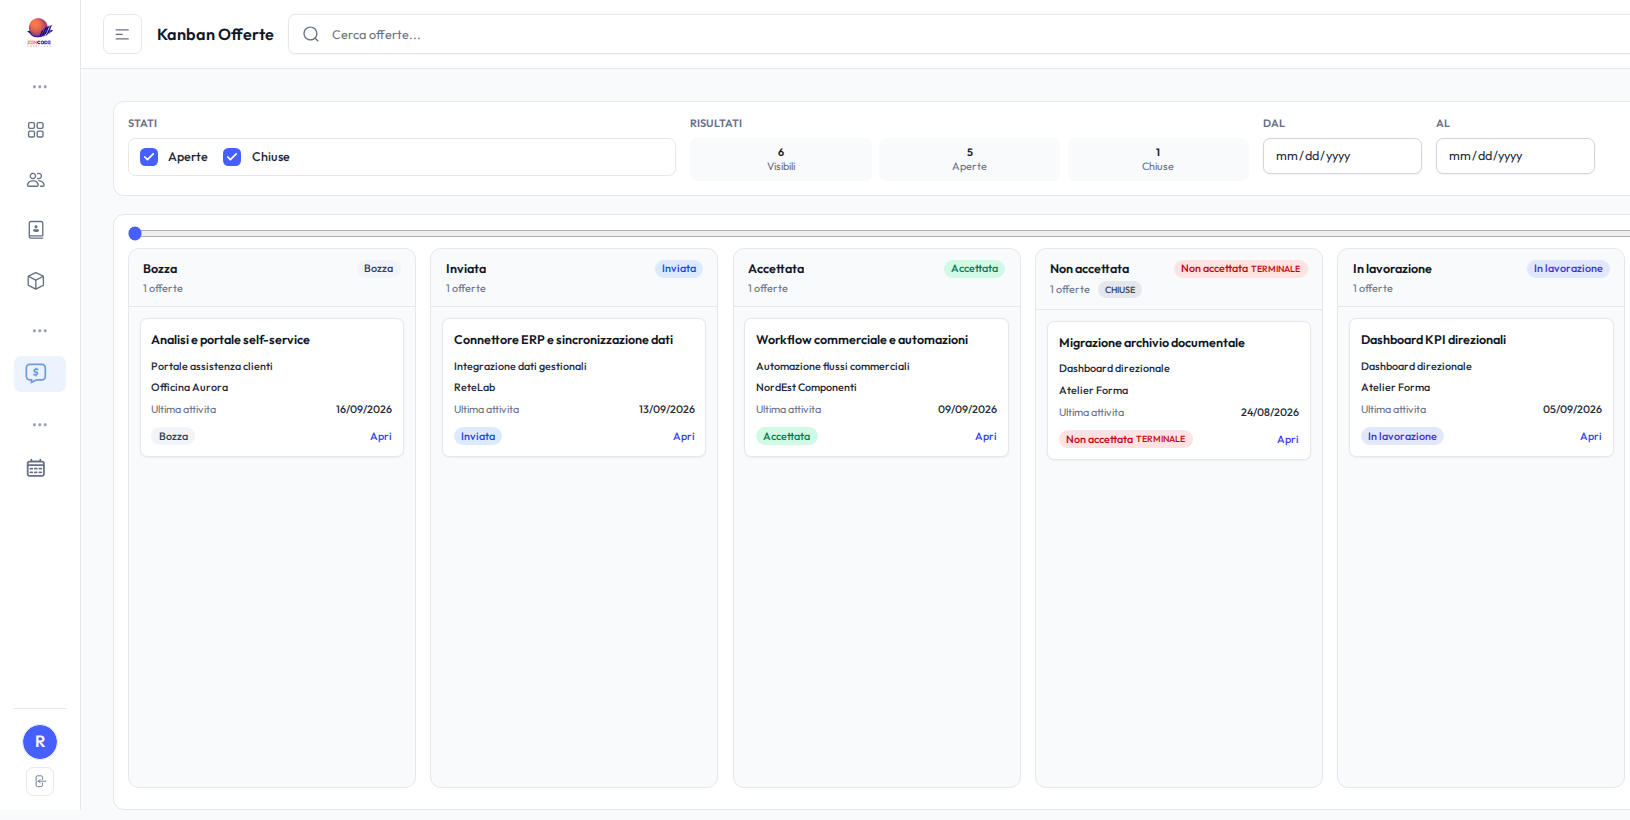Image resolution: width=1630 pixels, height=820 pixels.
Task: Click the In lavorazione column header badge
Action: pos(1568,269)
